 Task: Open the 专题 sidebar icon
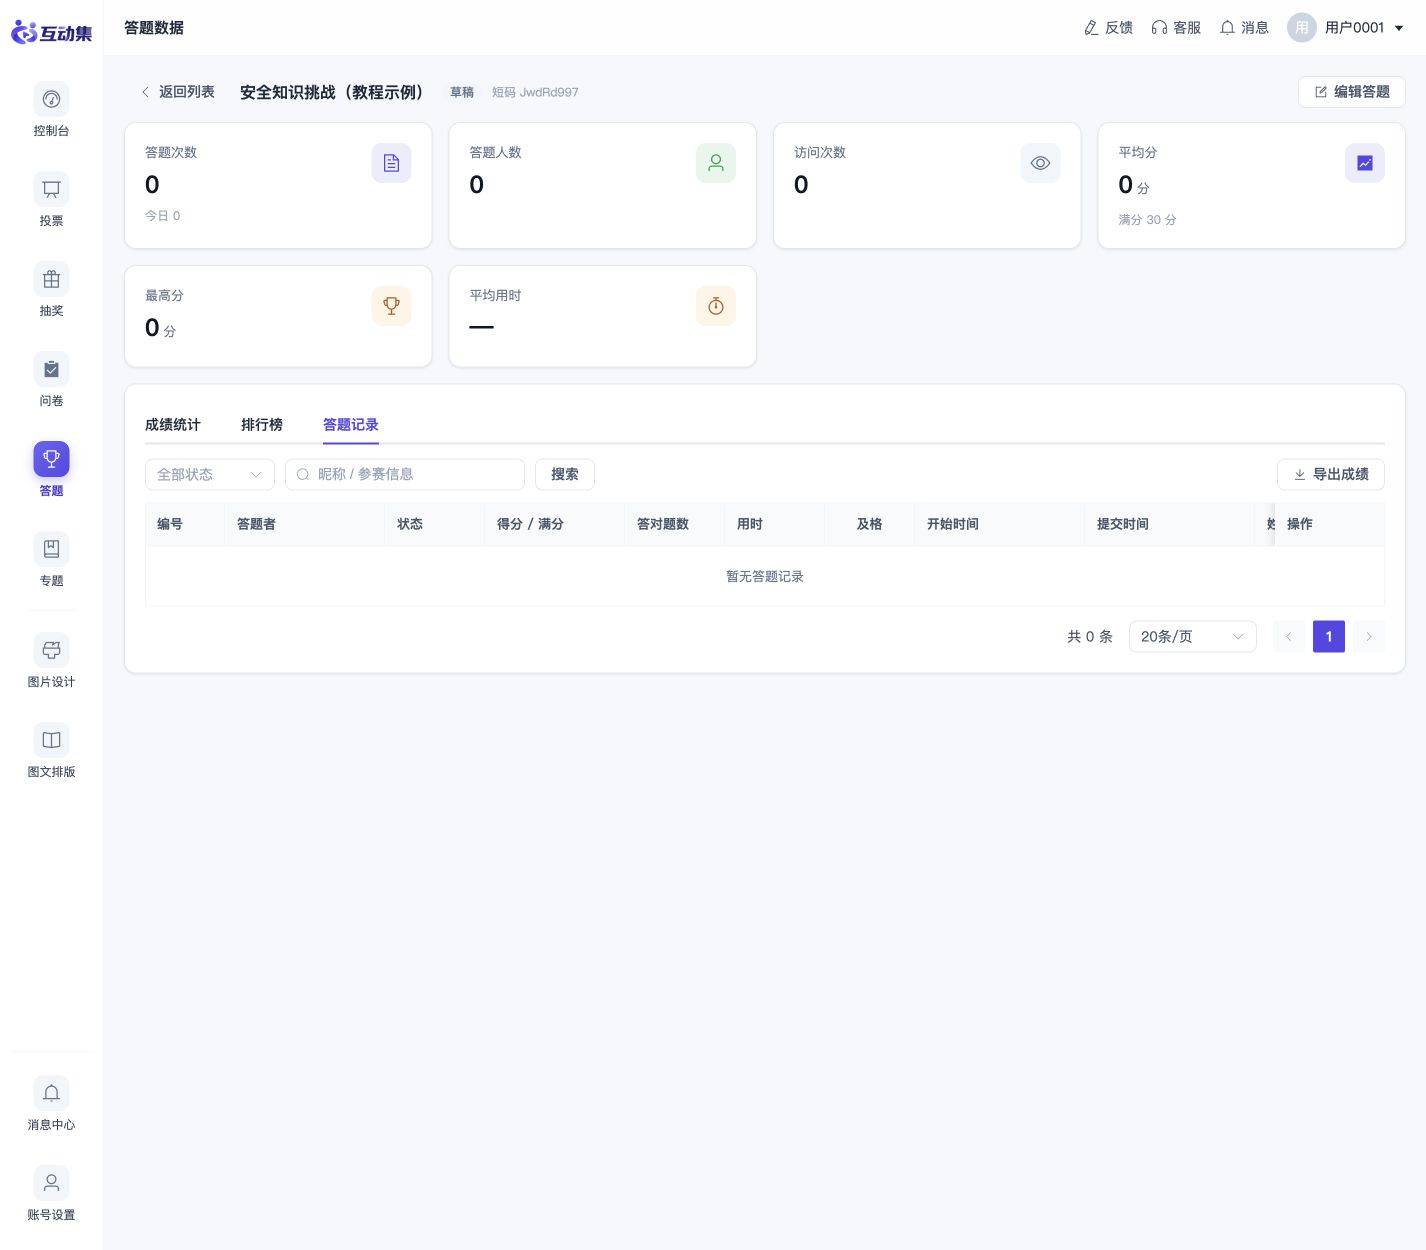click(51, 549)
